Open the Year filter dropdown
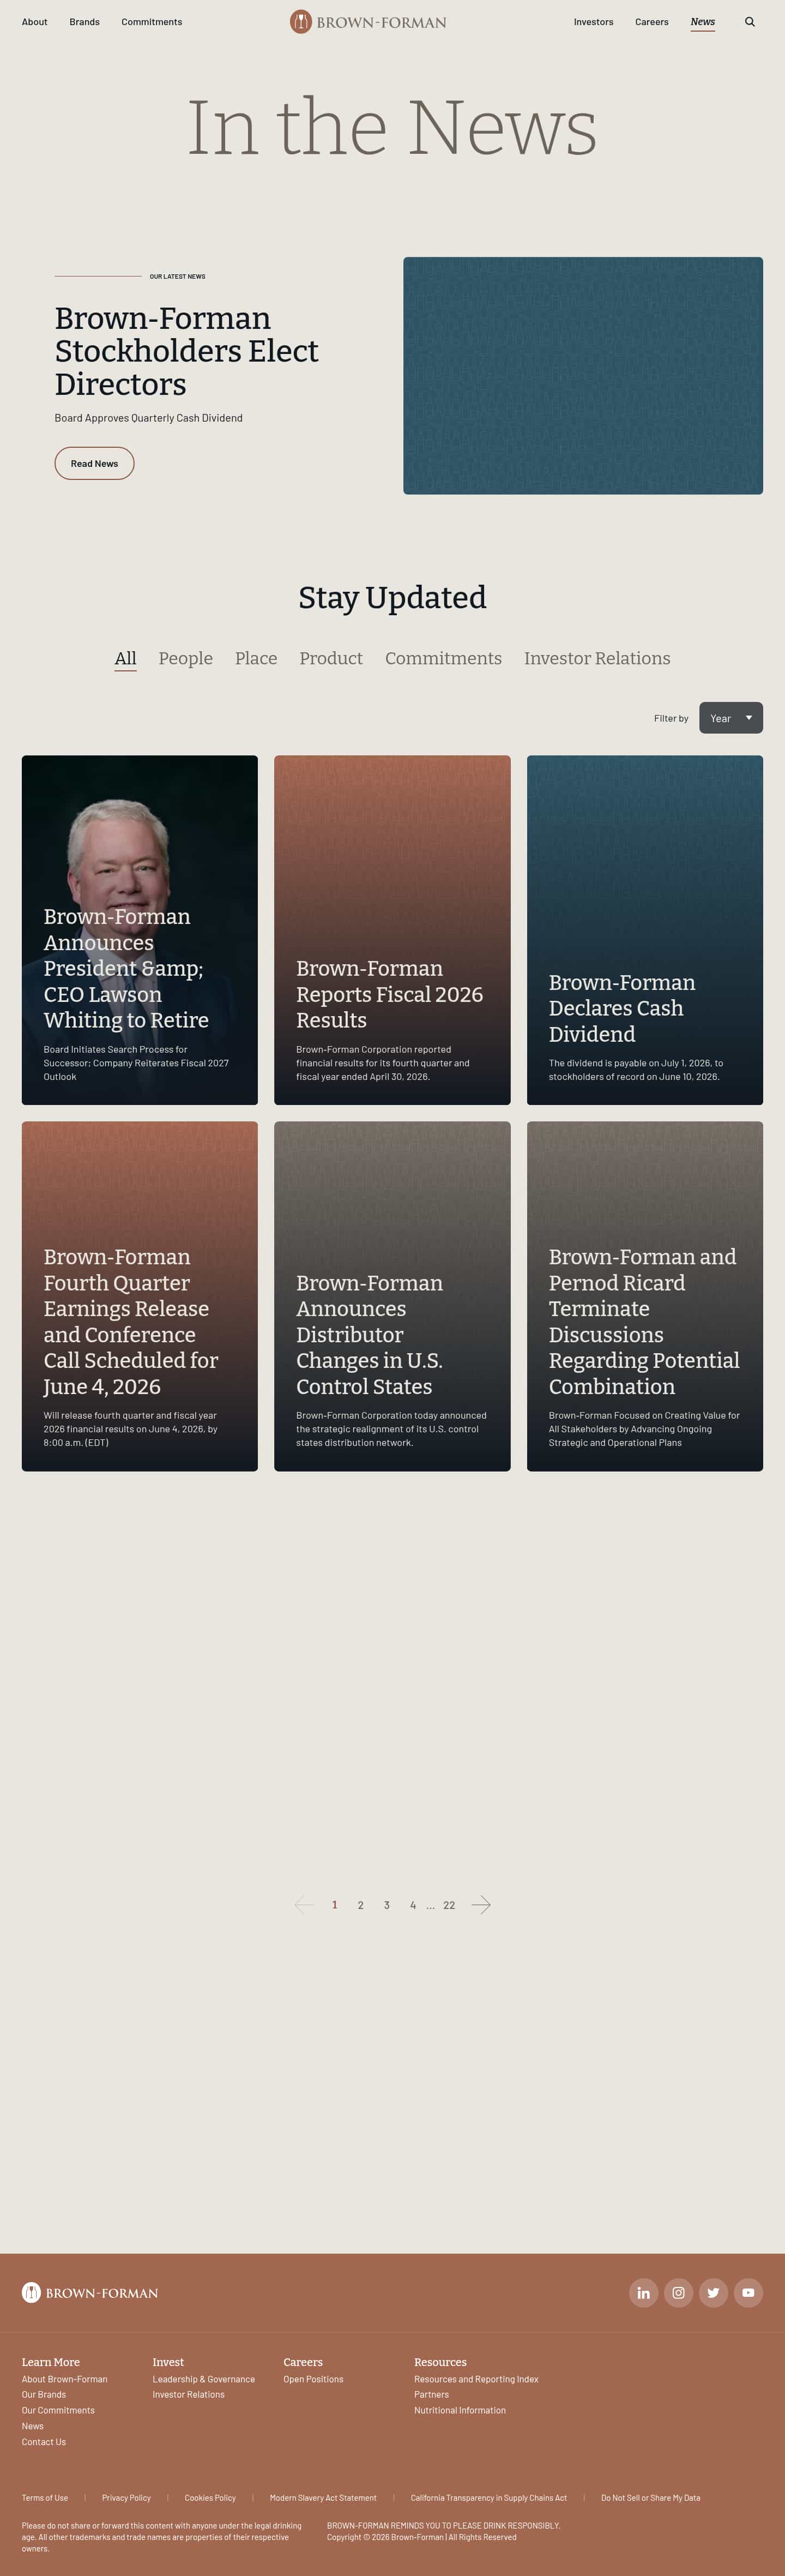785x2576 pixels. click(x=731, y=718)
